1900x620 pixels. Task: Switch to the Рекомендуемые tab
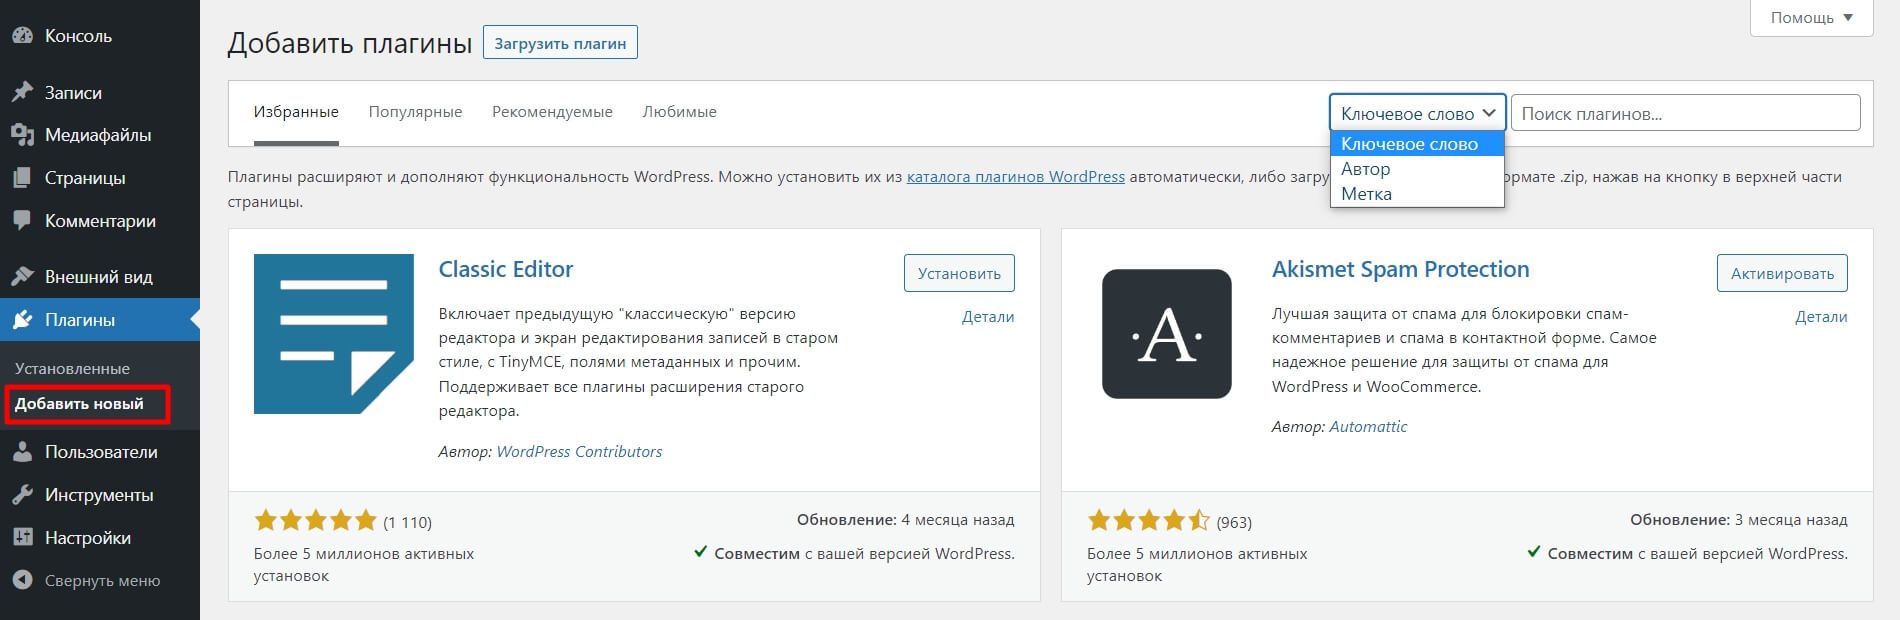coord(552,112)
